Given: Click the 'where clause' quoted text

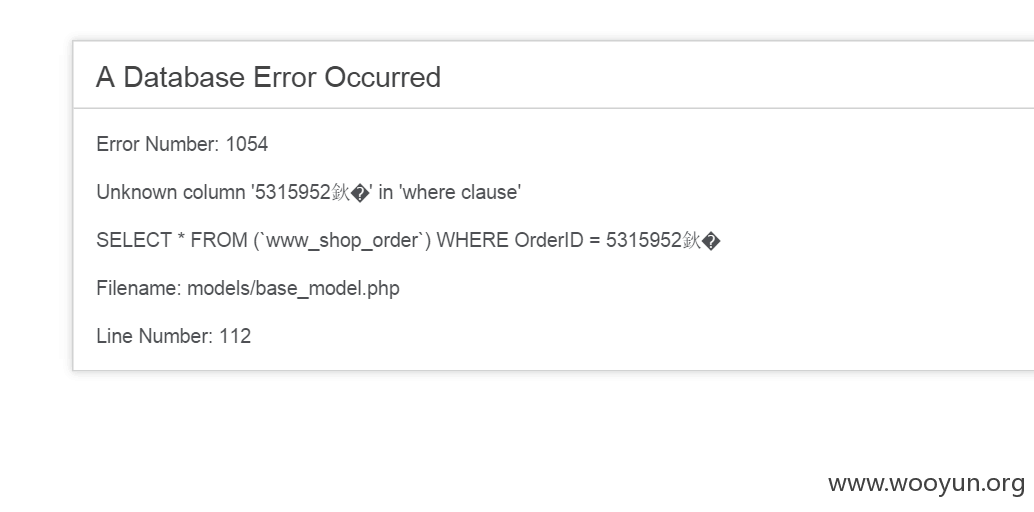Looking at the screenshot, I should [460, 192].
